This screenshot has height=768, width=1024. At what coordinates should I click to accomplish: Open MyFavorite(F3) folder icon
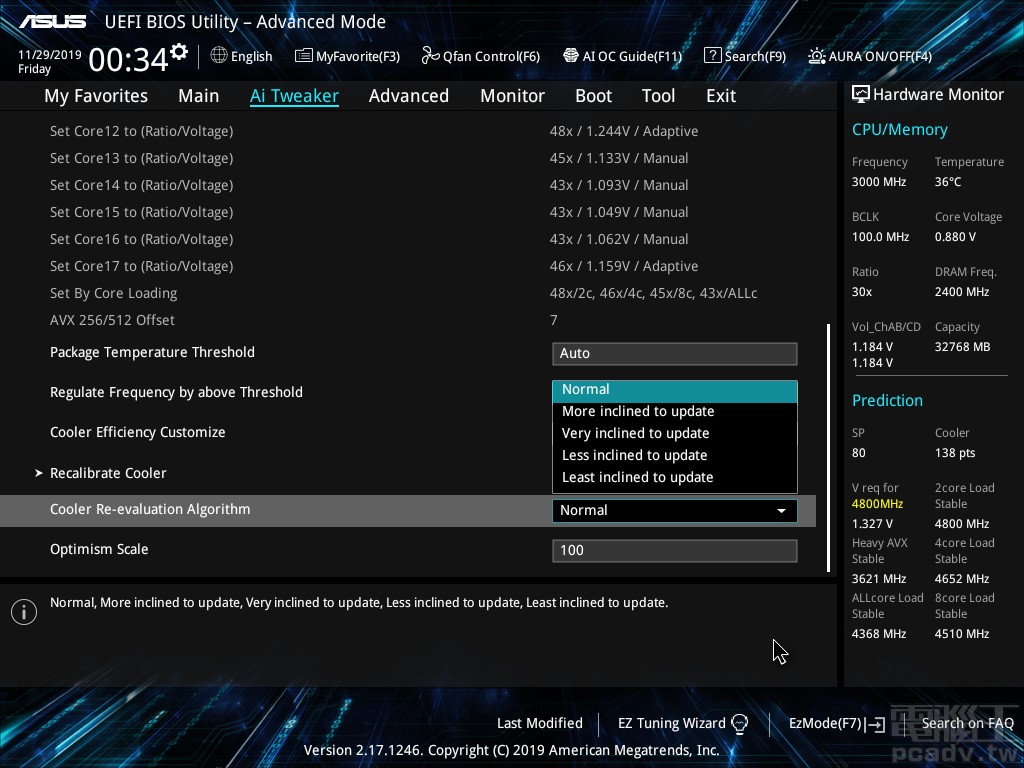pos(303,56)
